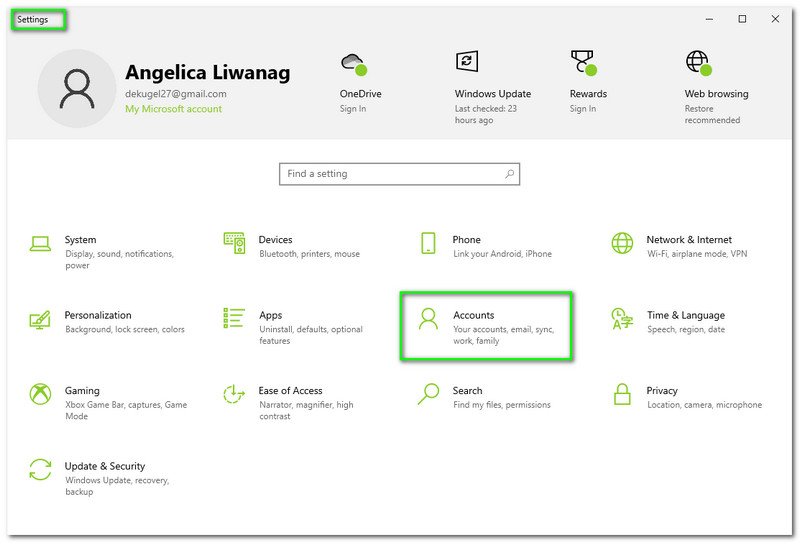The image size is (800, 543).
Task: Open the Privacy lock icon
Action: click(x=622, y=394)
